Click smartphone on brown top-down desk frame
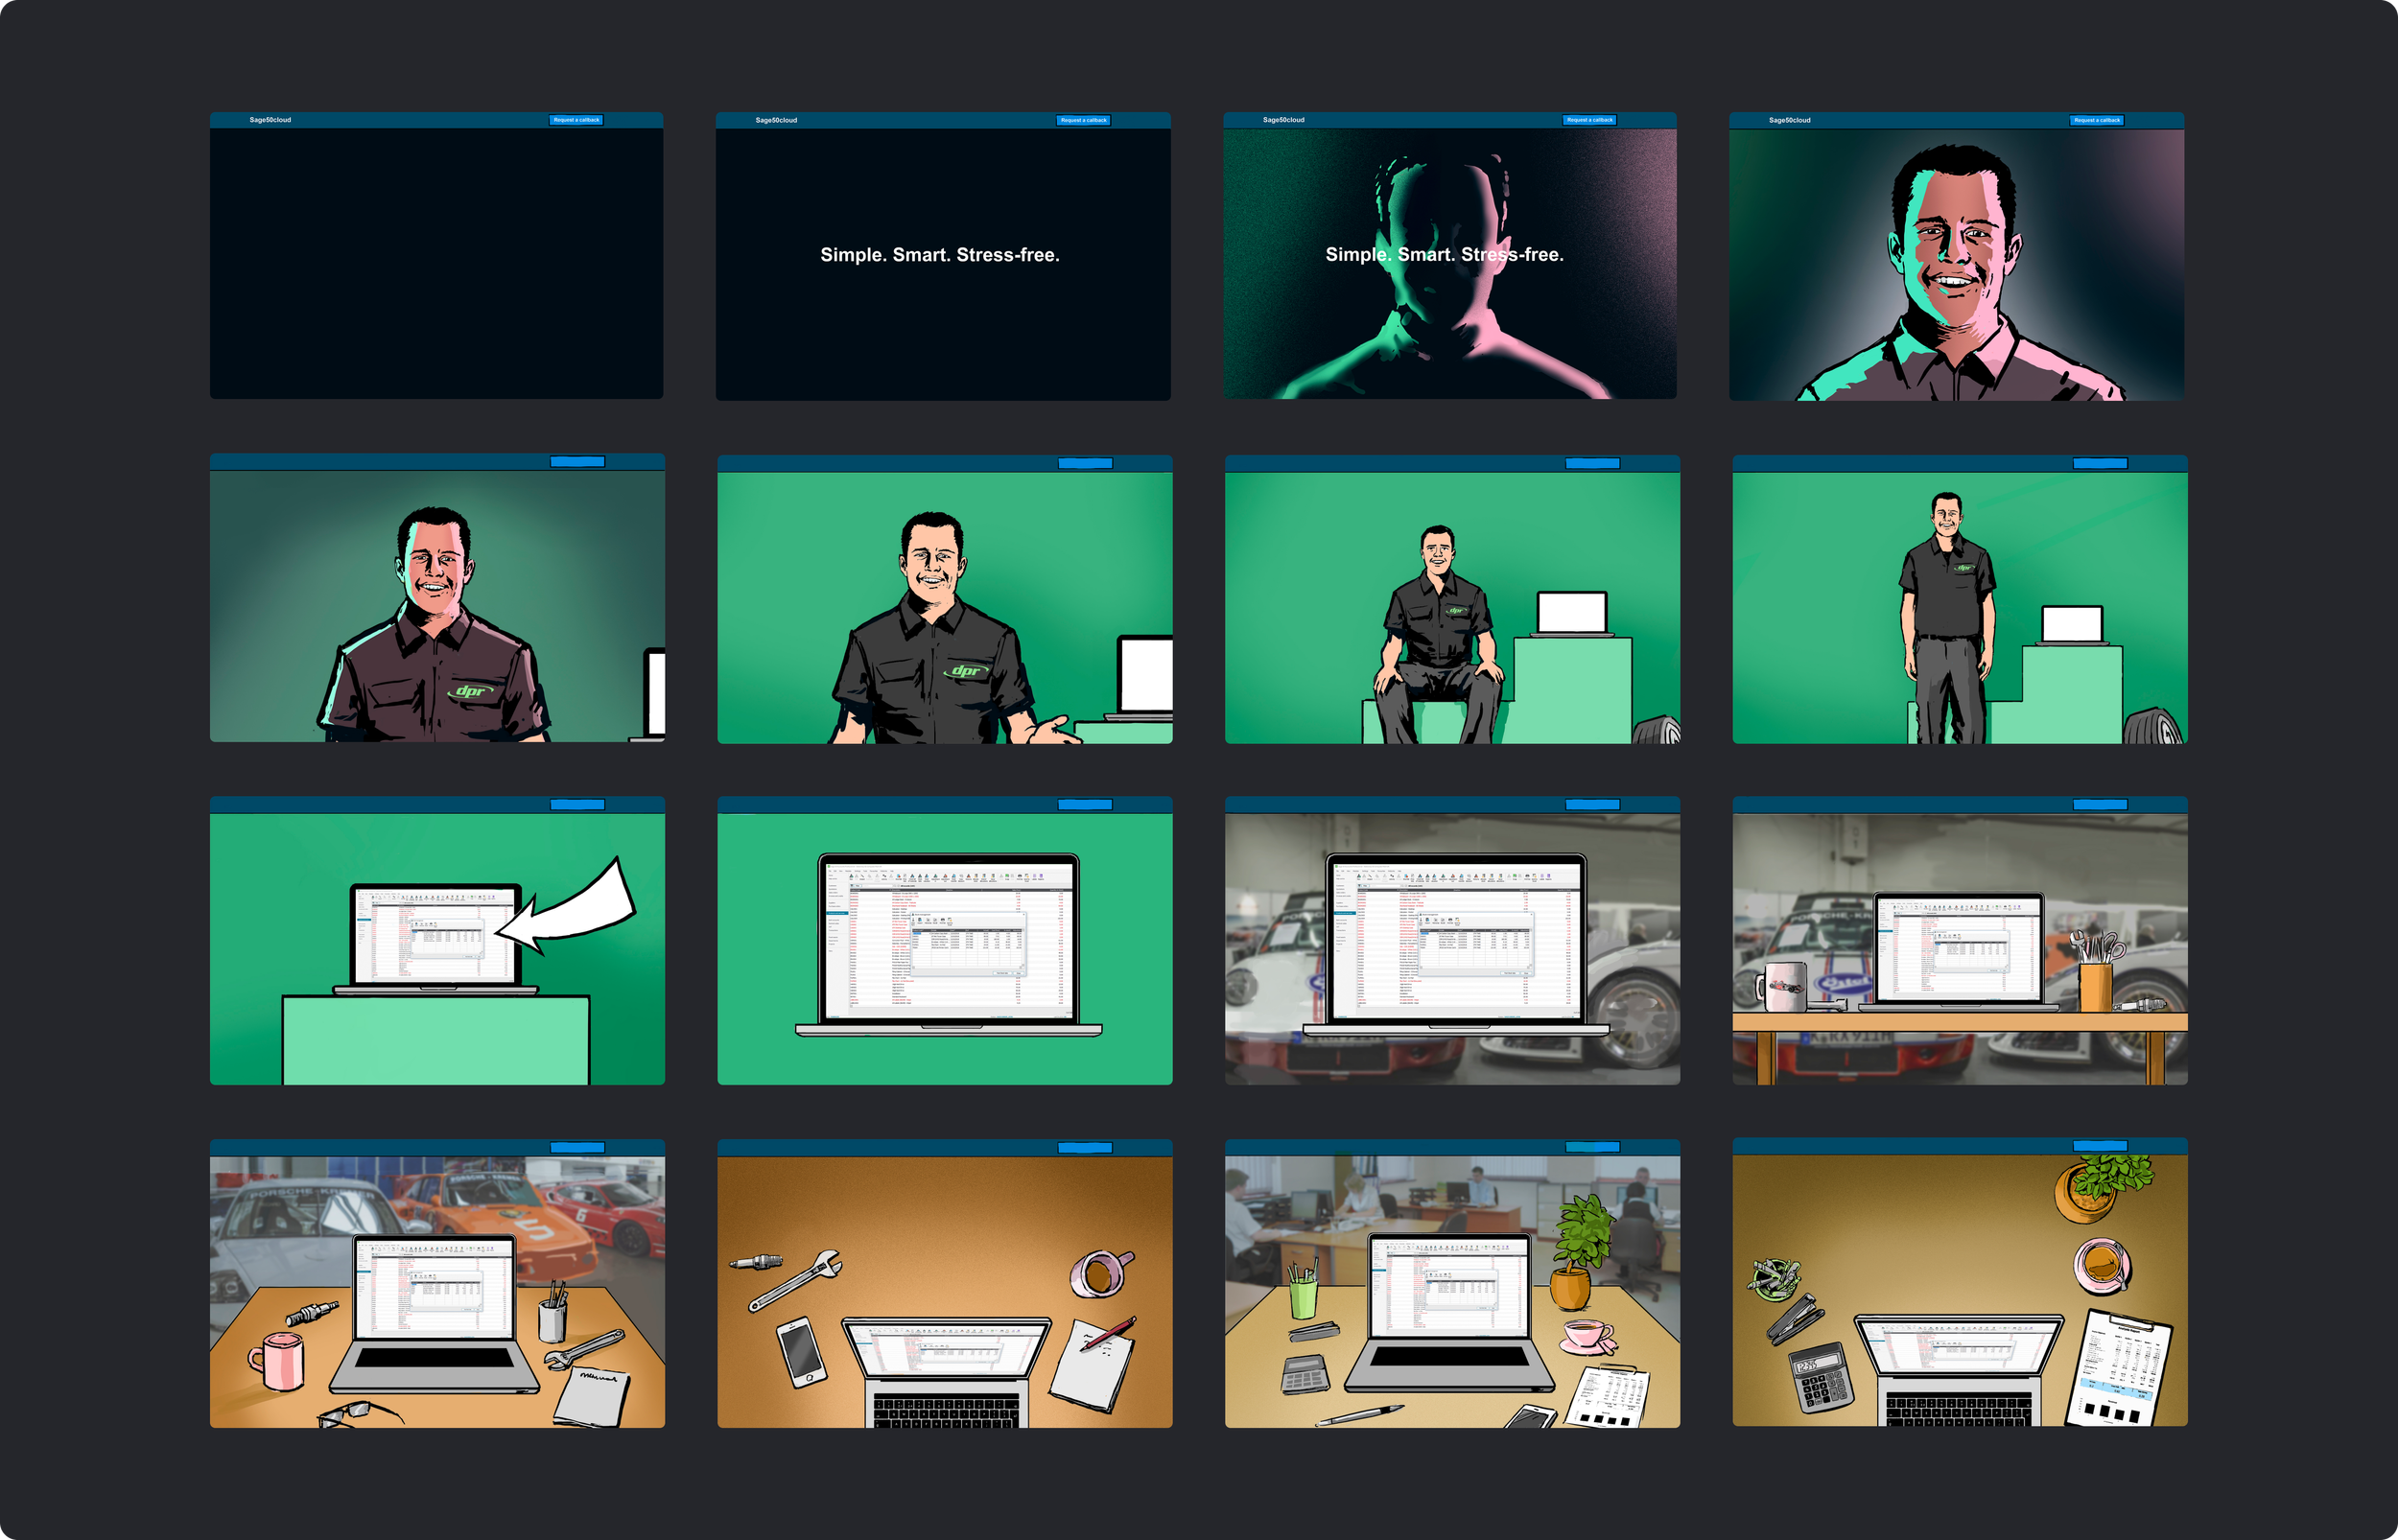This screenshot has height=1540, width=2398. pos(802,1351)
